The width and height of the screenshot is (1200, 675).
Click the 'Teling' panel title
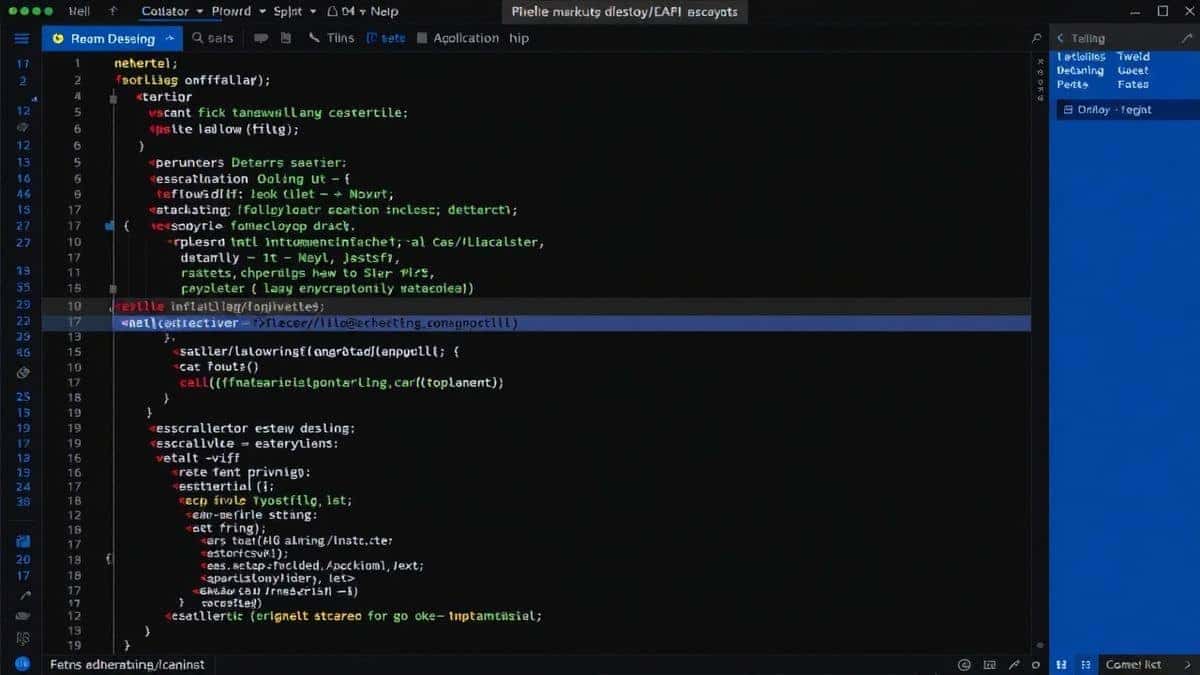pyautogui.click(x=1088, y=38)
